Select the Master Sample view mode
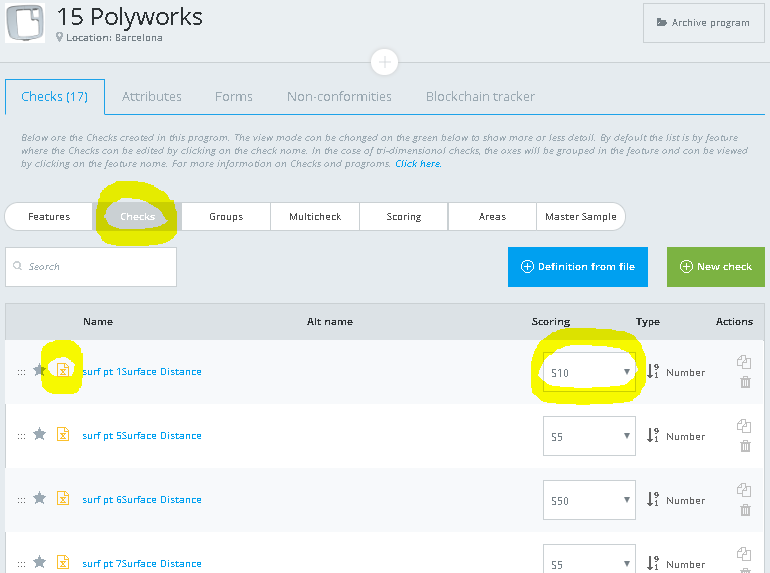 580,217
